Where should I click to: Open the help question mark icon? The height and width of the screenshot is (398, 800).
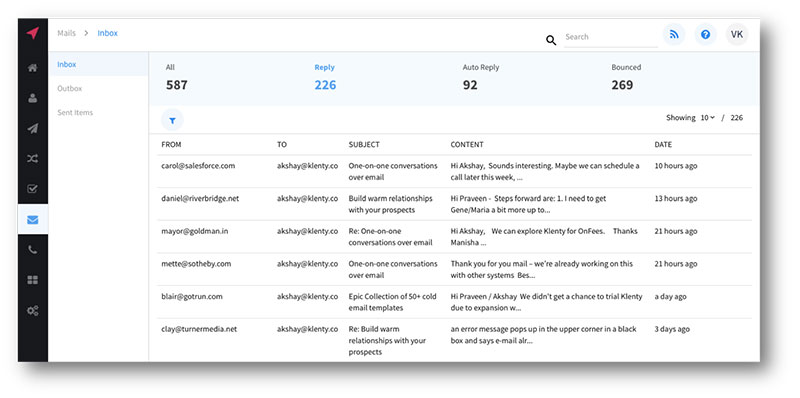[x=705, y=35]
